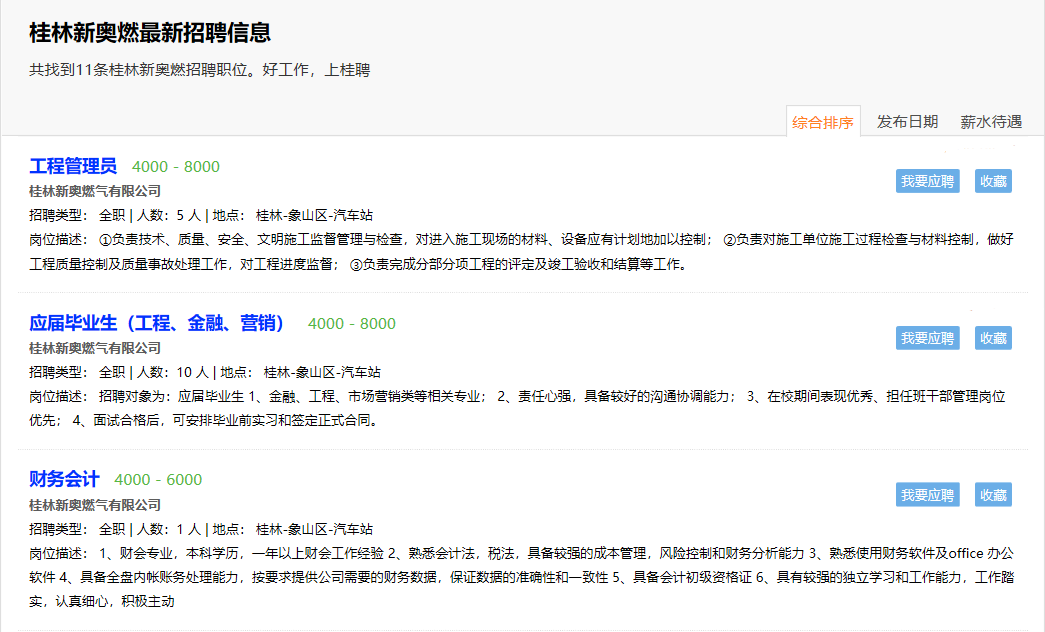Bookmark 财务会计 job with 收藏 button
Image resolution: width=1045 pixels, height=632 pixels.
click(x=993, y=495)
